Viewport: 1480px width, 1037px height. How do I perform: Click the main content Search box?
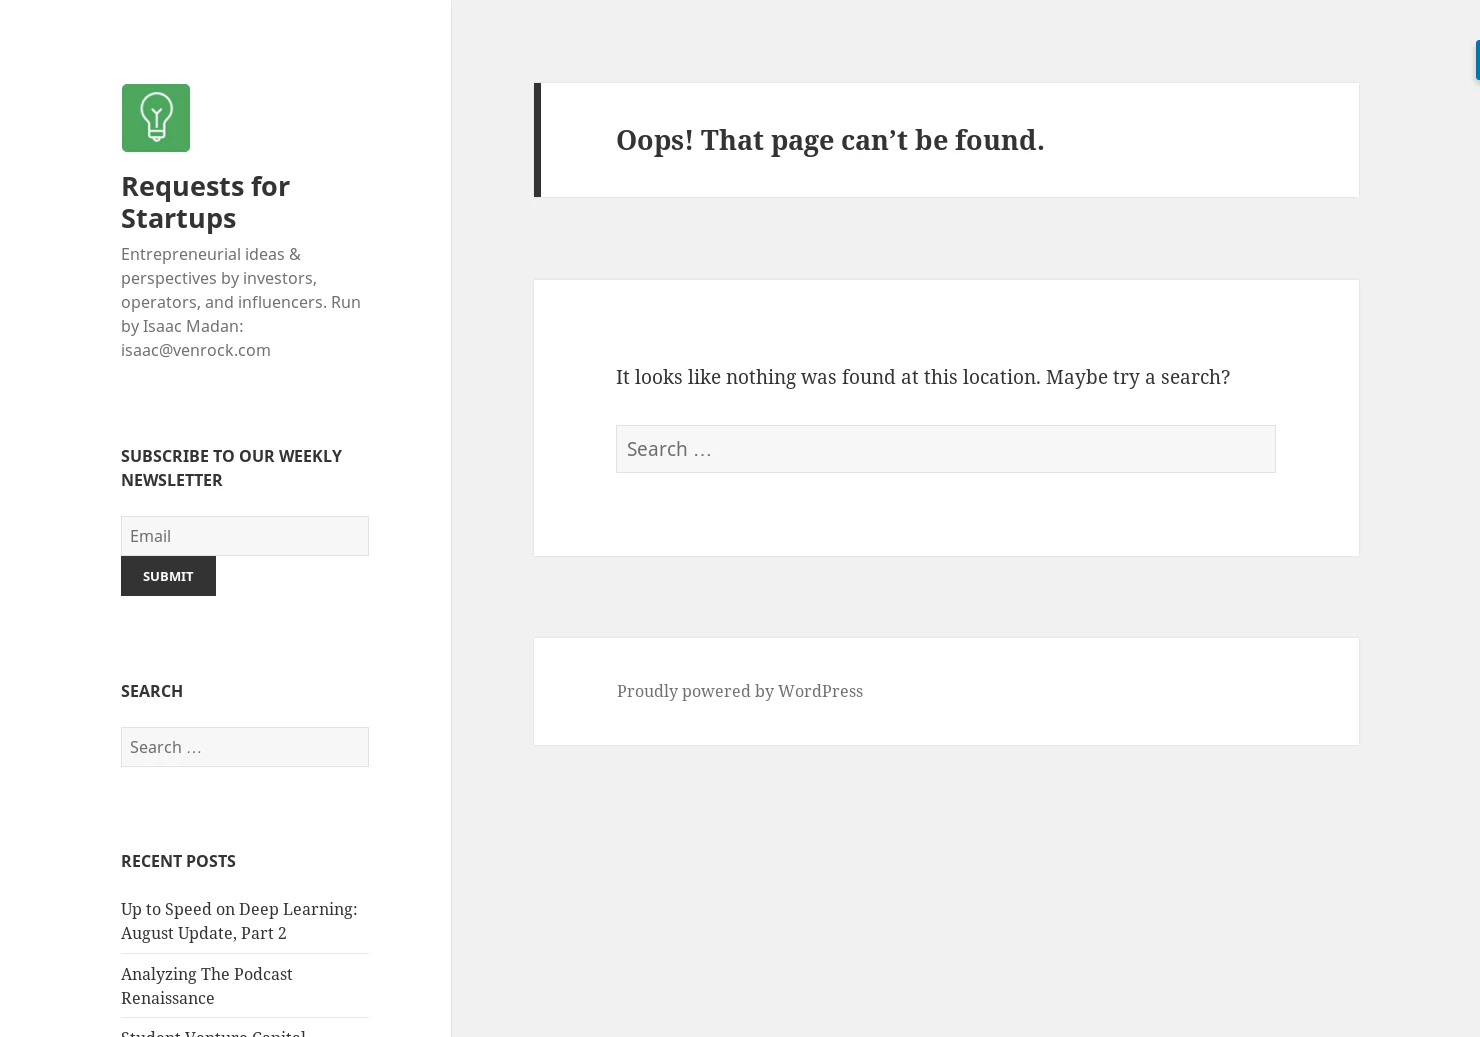pos(945,449)
